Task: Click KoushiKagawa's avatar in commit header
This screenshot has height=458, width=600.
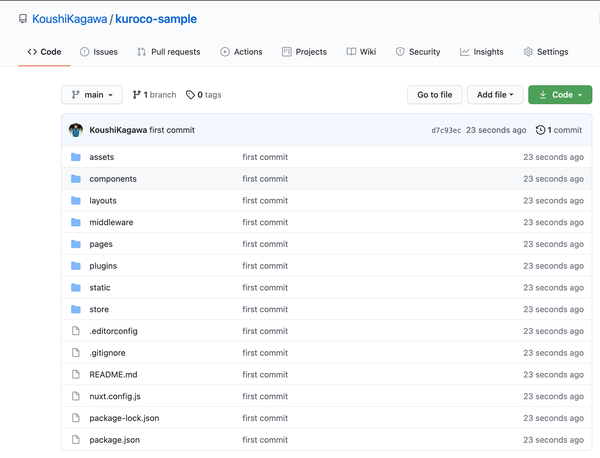Action: [x=76, y=130]
